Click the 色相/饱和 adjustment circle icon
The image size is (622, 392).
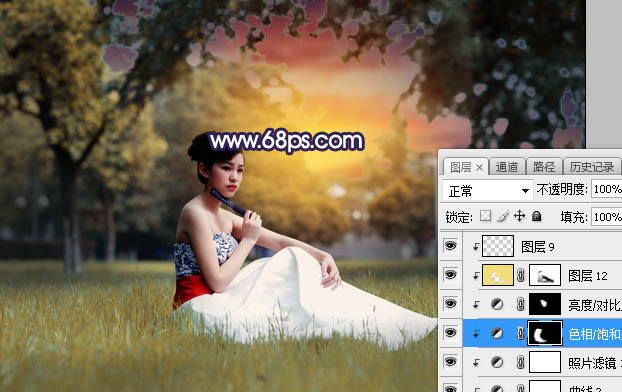(x=497, y=333)
